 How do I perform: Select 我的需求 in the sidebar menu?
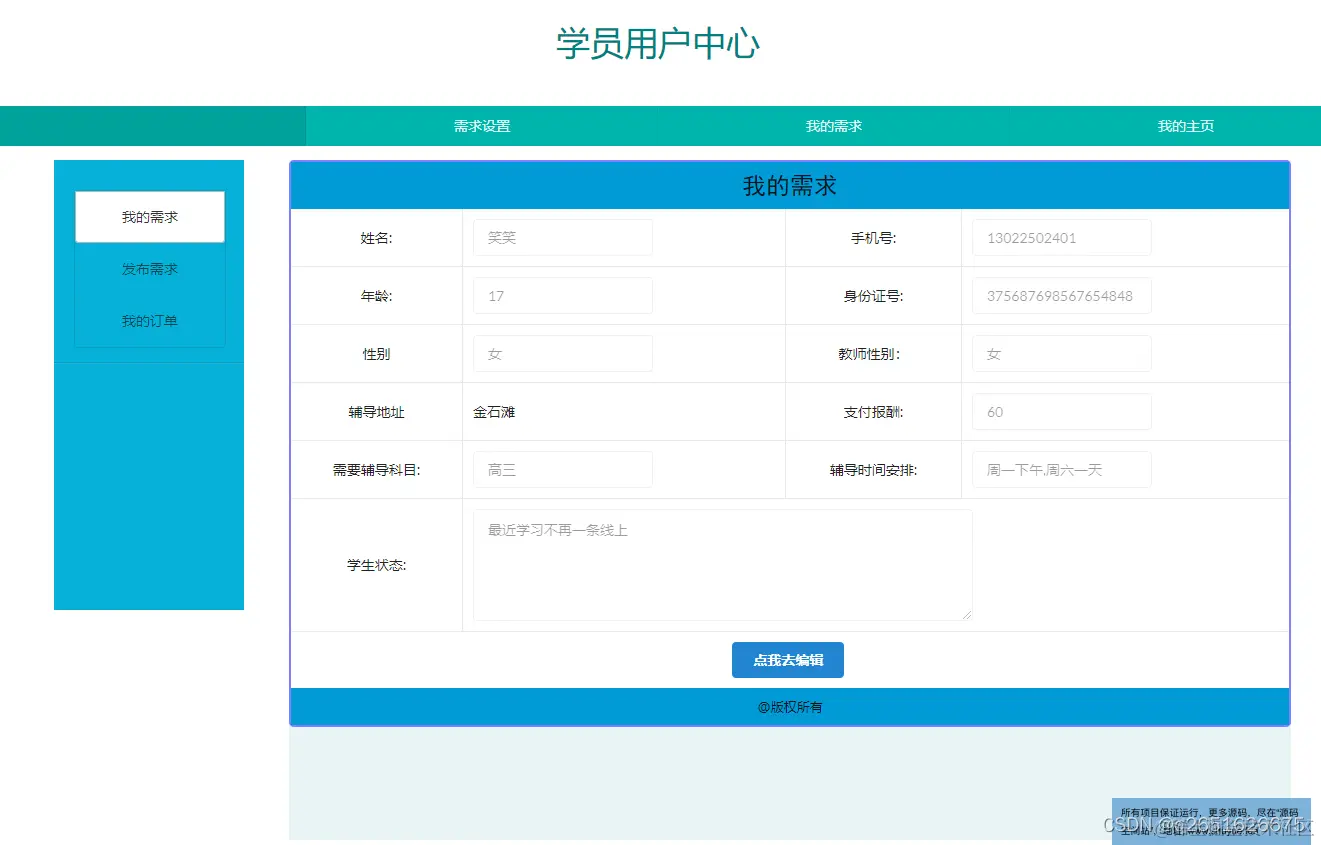coord(149,216)
